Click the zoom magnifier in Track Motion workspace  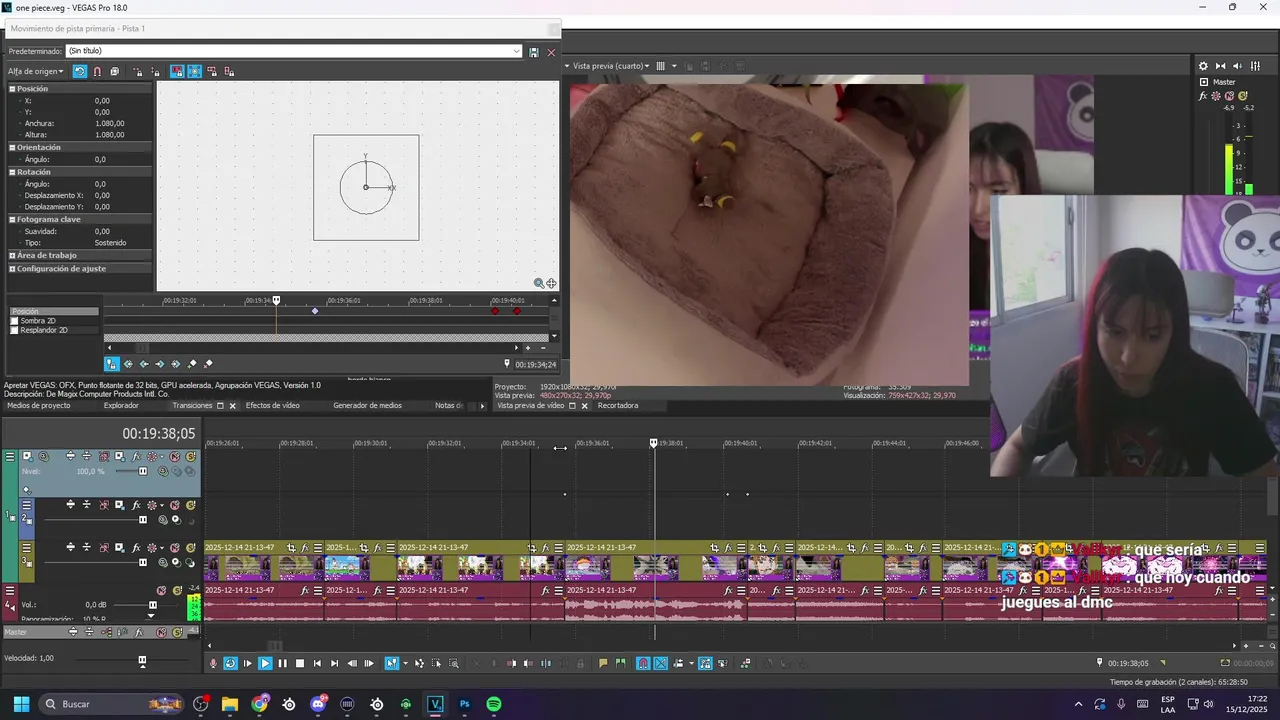(x=539, y=283)
